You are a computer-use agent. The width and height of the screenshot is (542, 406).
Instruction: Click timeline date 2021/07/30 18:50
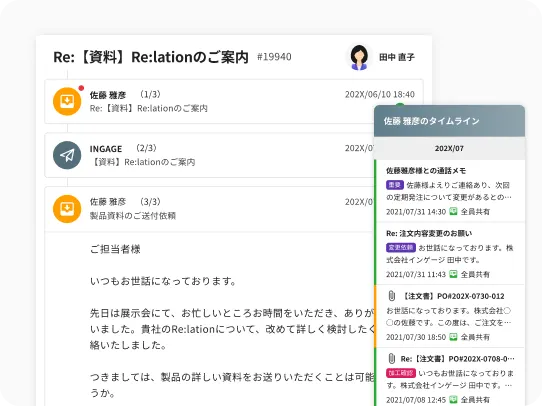(416, 337)
